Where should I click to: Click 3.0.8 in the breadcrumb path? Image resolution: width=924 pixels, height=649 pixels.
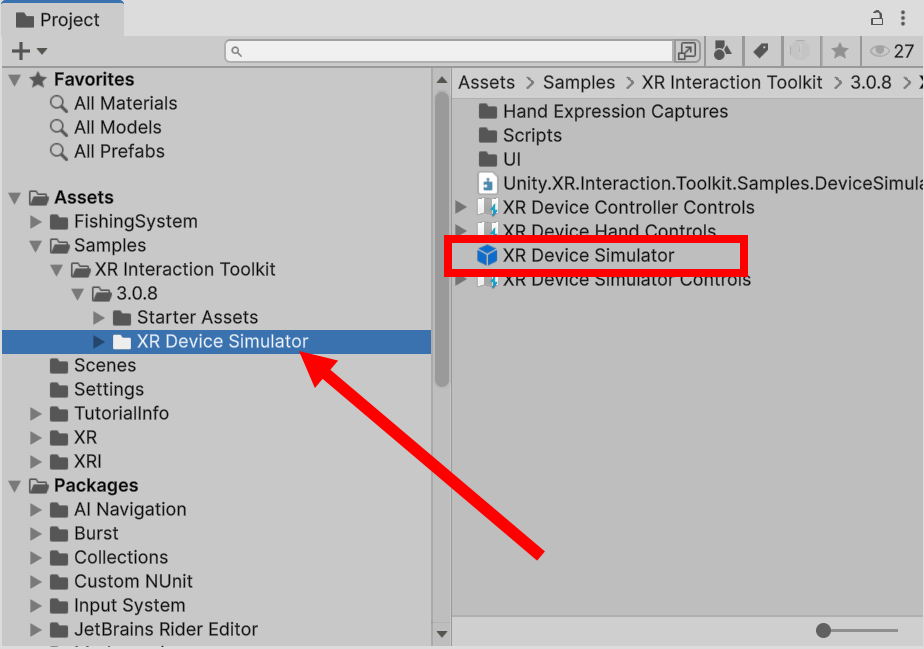[871, 83]
